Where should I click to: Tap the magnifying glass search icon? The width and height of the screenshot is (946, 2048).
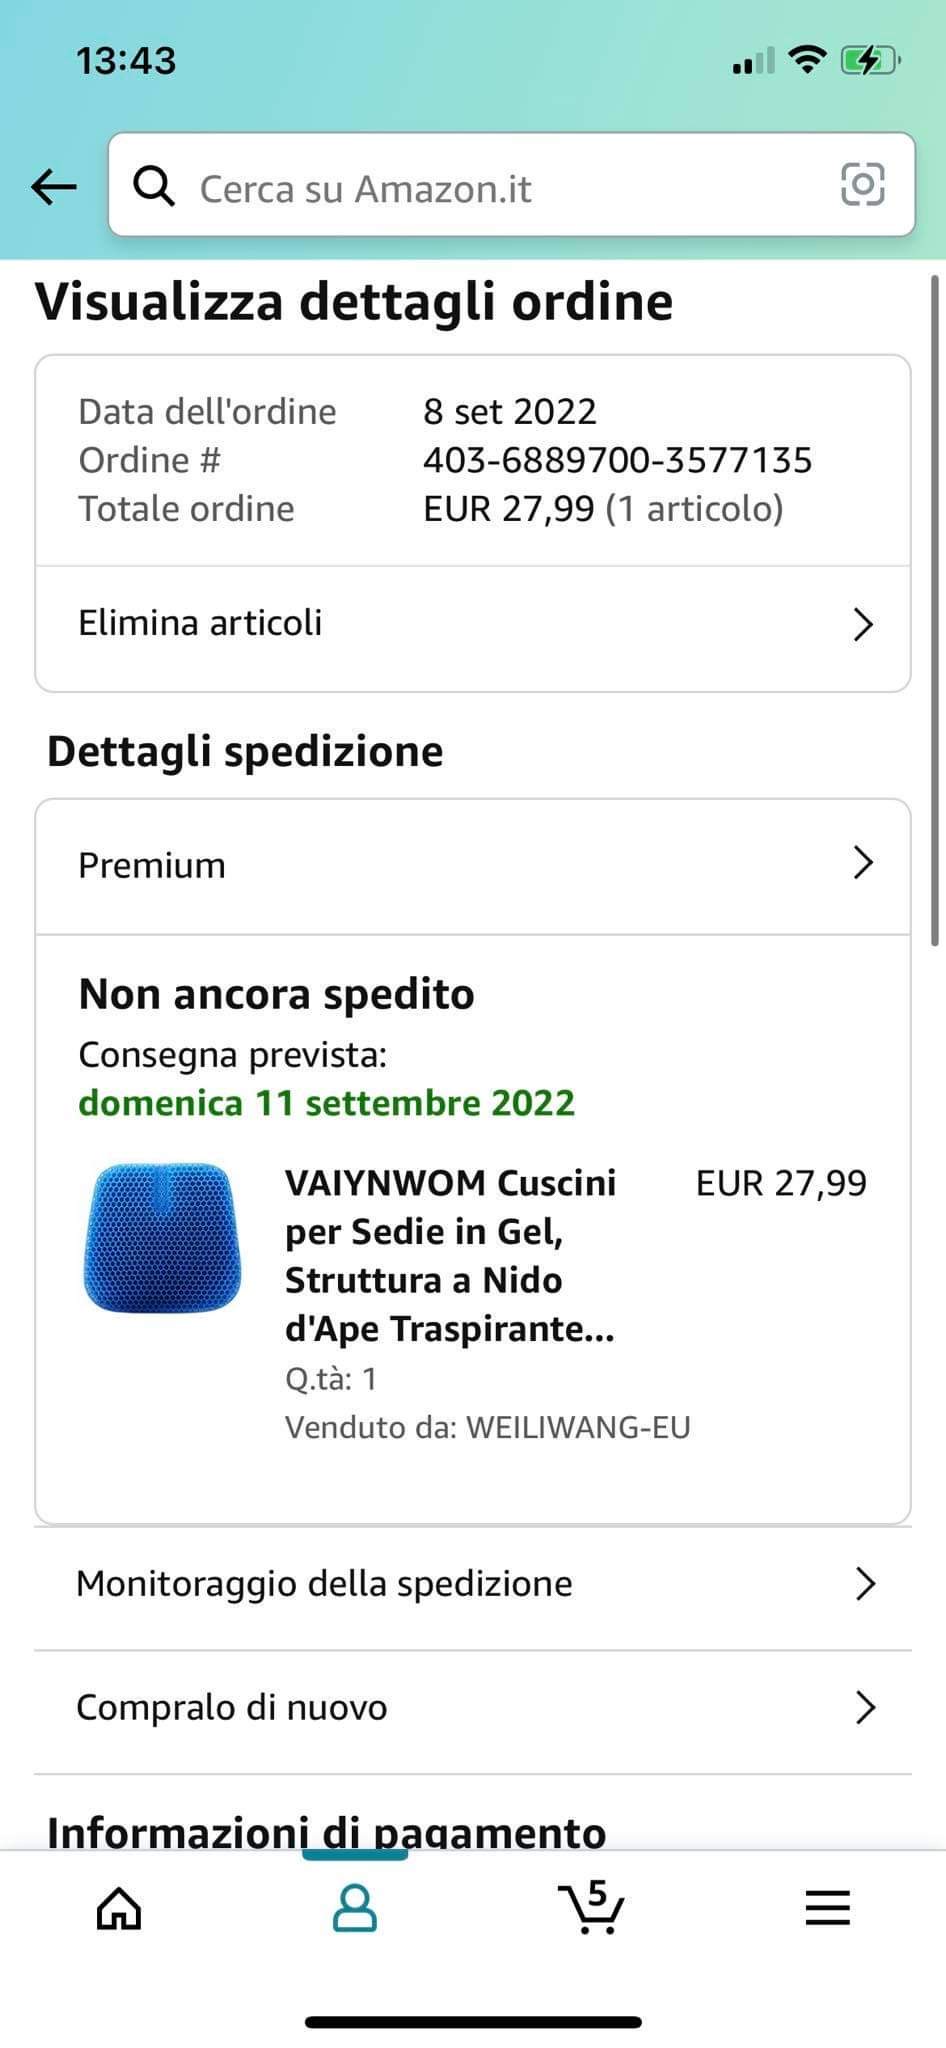coord(154,186)
